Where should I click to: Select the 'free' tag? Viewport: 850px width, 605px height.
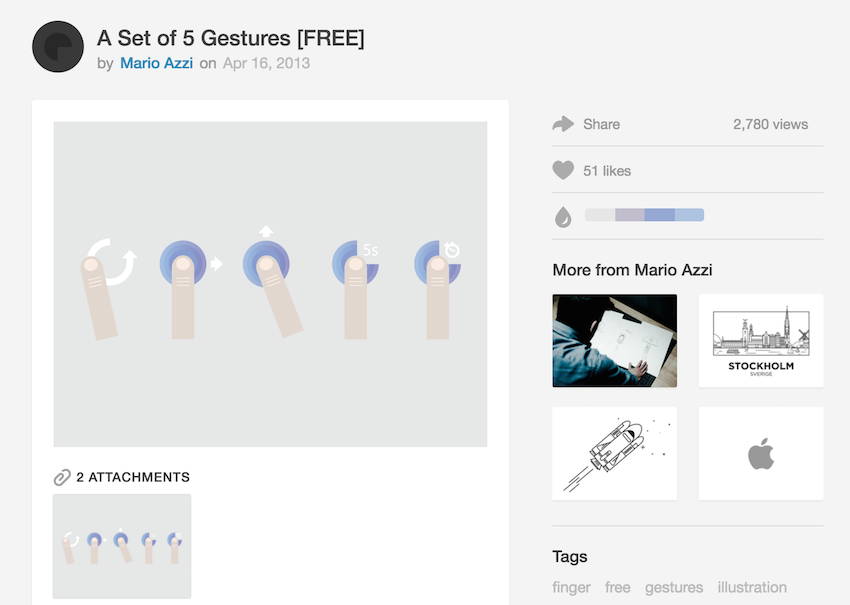[618, 587]
